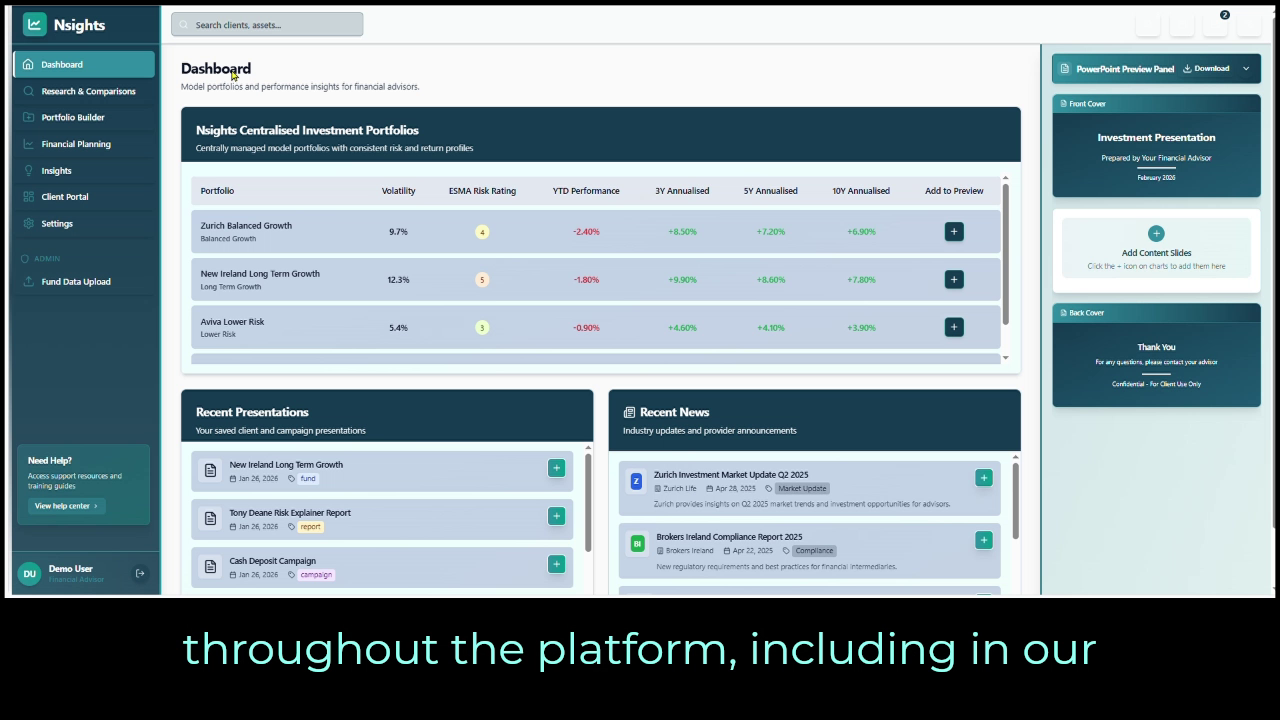Add New Ireland Long Term Growth portfolio
Image resolution: width=1280 pixels, height=720 pixels.
click(954, 279)
